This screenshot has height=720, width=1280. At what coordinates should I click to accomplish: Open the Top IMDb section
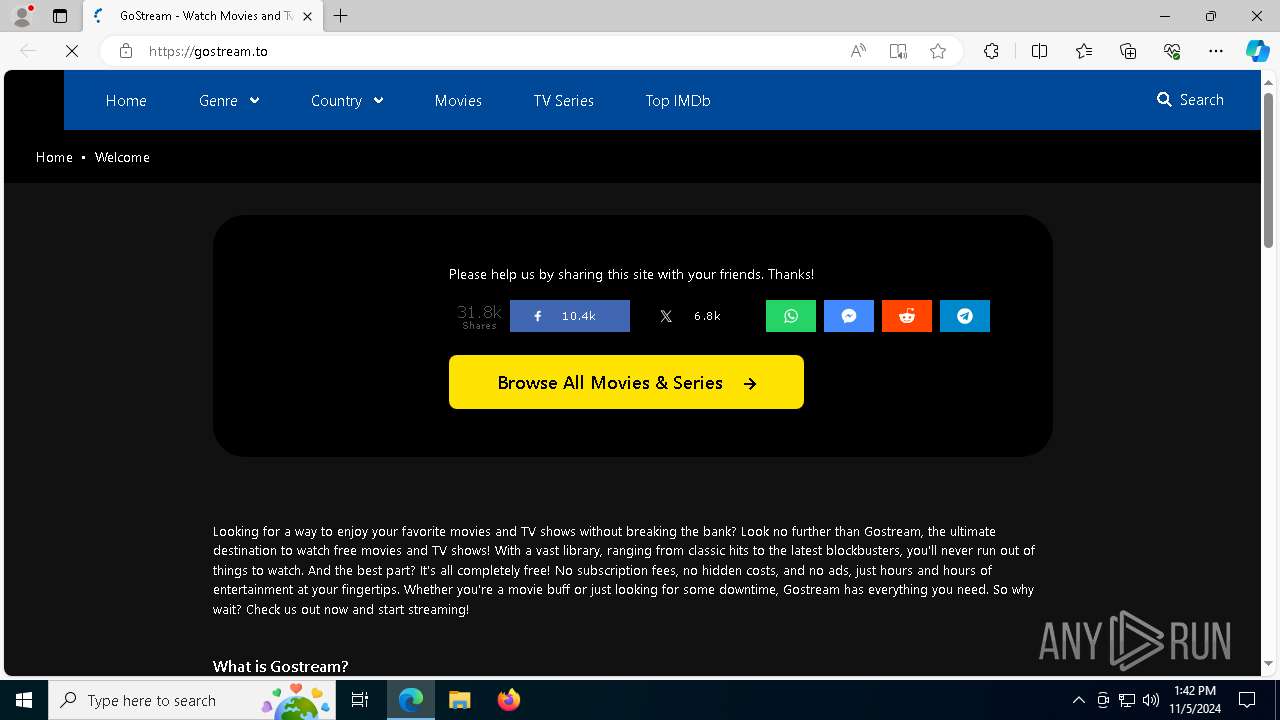[678, 100]
